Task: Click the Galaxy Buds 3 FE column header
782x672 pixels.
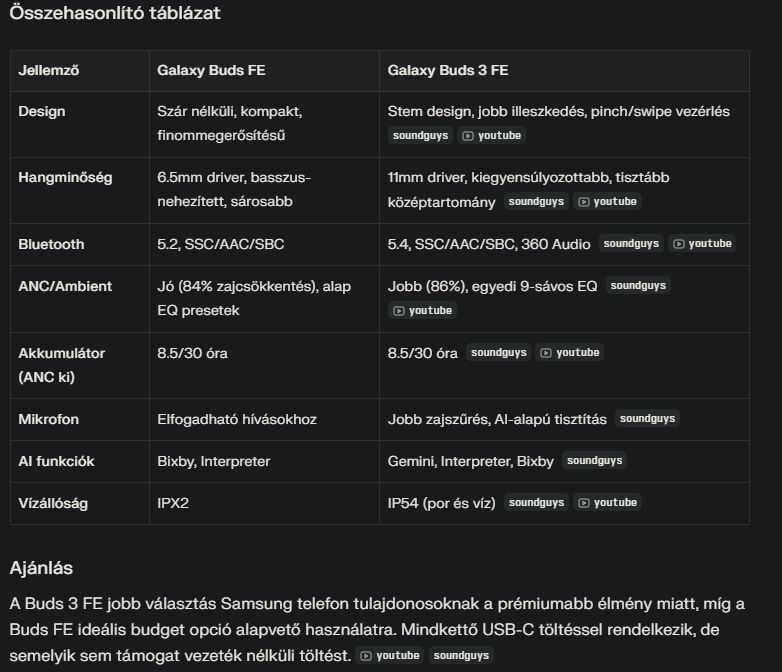Action: (x=448, y=71)
